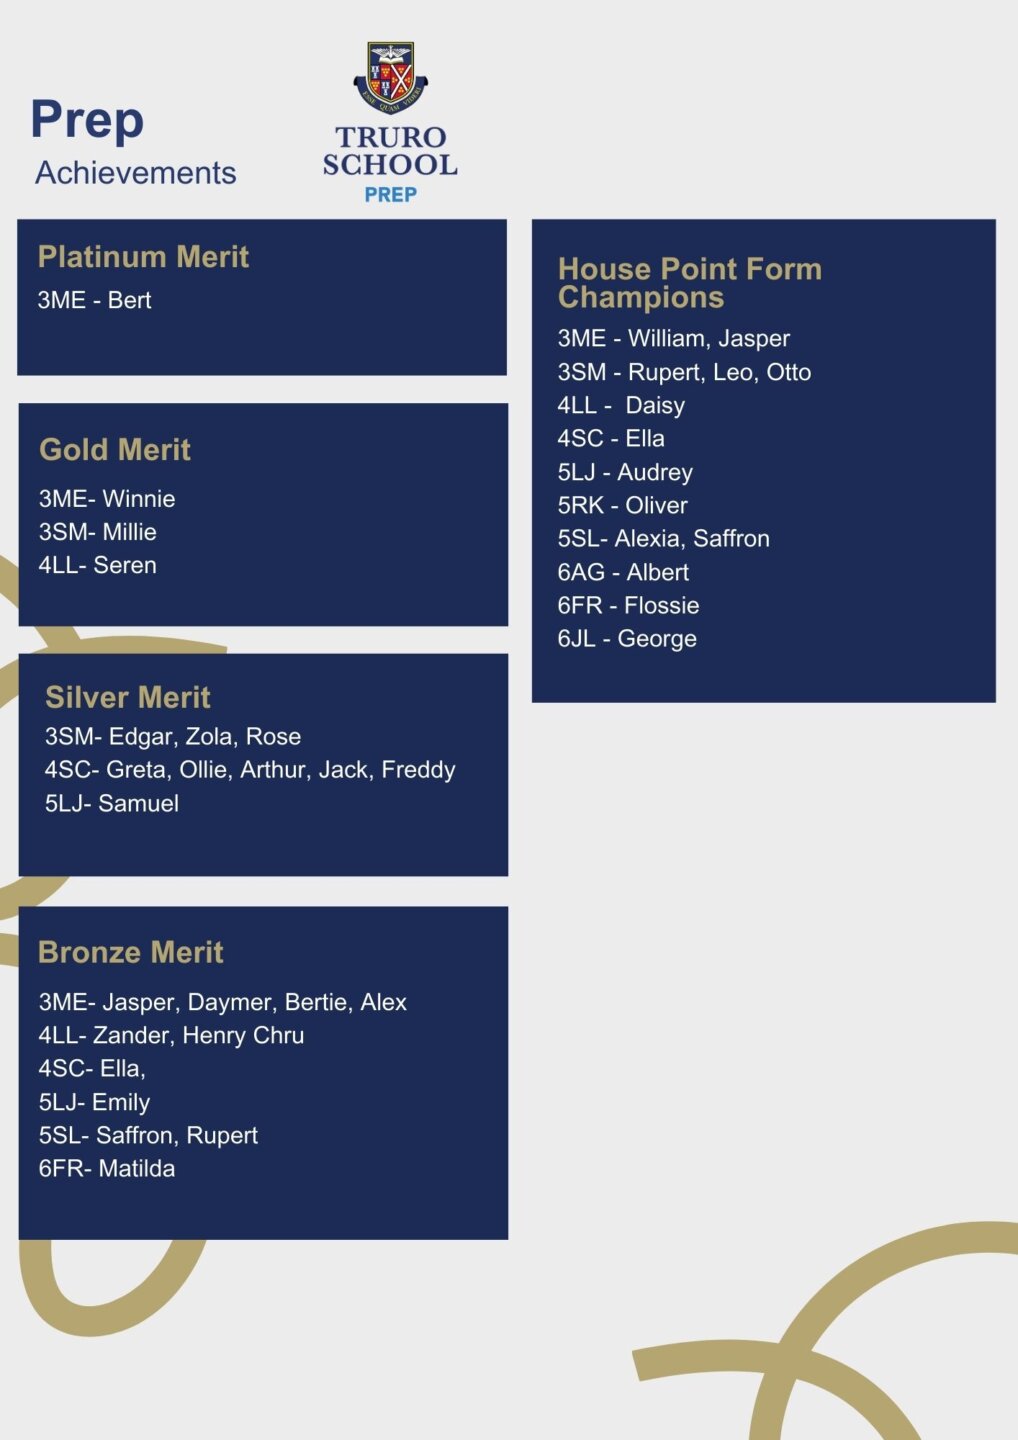The height and width of the screenshot is (1440, 1018).
Task: Click the Platinum Merit heading
Action: 143,257
